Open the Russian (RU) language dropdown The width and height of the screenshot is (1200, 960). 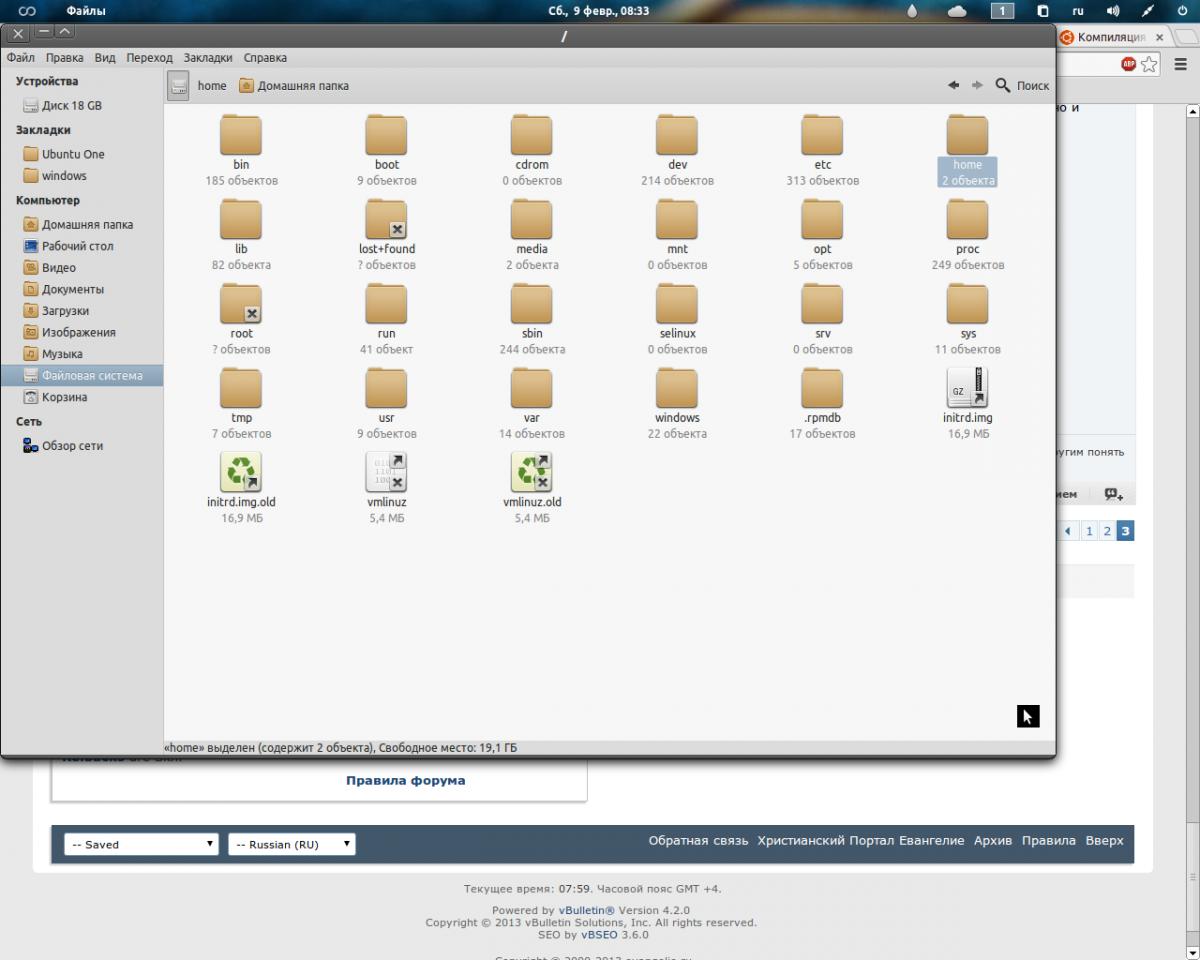pos(291,844)
